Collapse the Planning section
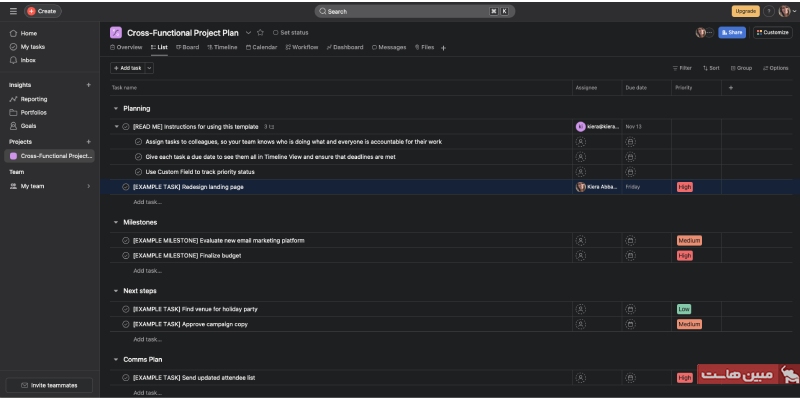This screenshot has width=800, height=400. pos(116,108)
